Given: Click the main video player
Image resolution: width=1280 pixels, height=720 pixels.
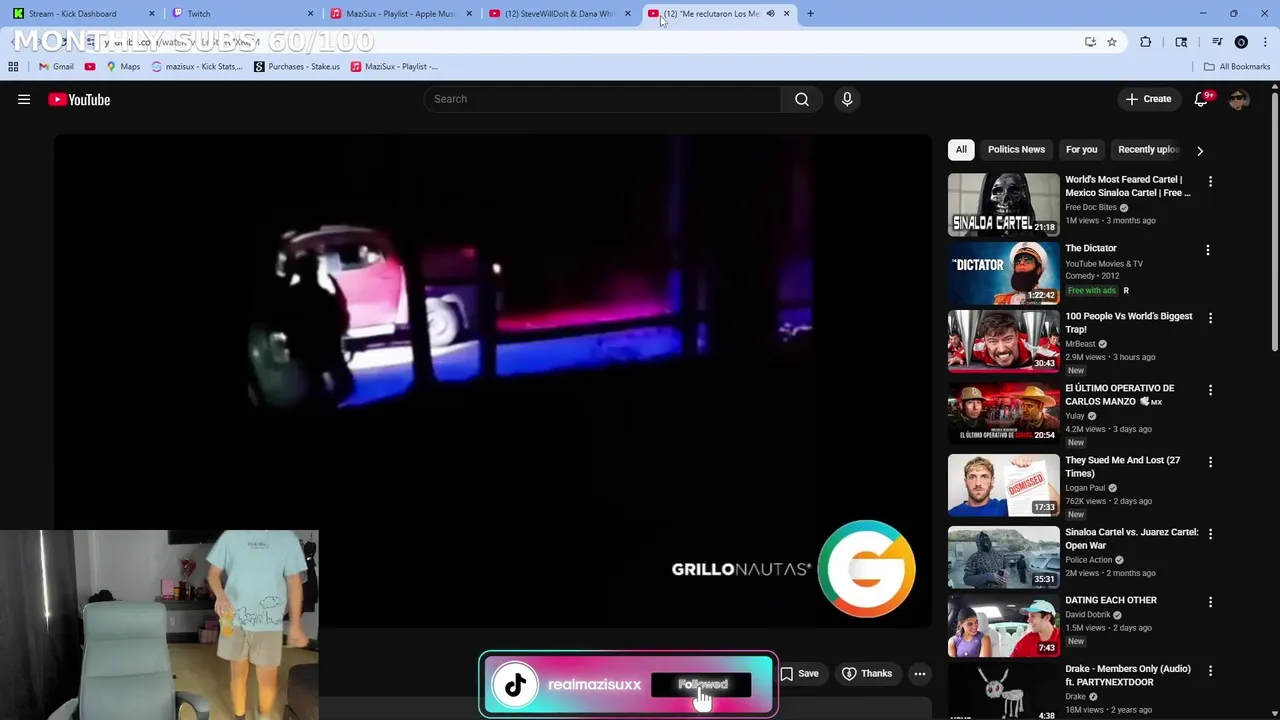Looking at the screenshot, I should tap(493, 382).
